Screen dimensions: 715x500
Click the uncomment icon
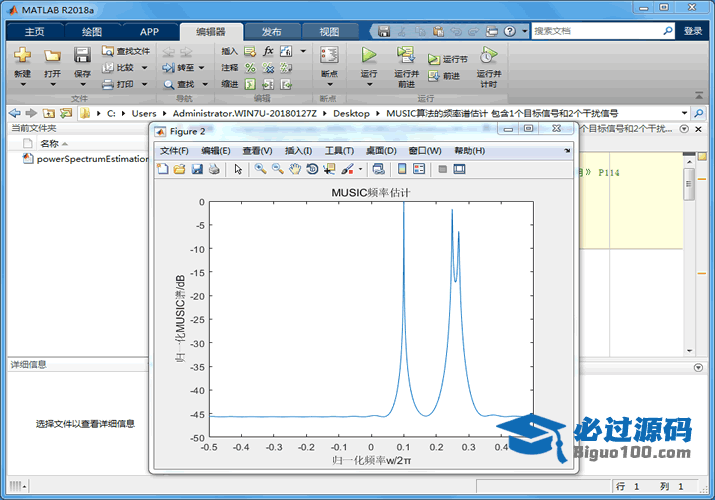tap(268, 68)
